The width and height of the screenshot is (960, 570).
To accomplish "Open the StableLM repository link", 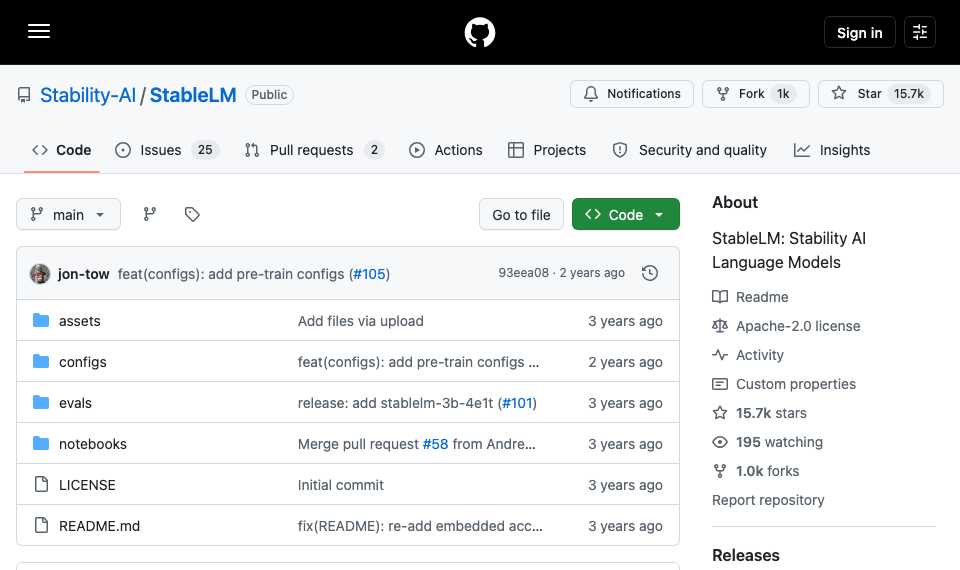I will [x=193, y=95].
